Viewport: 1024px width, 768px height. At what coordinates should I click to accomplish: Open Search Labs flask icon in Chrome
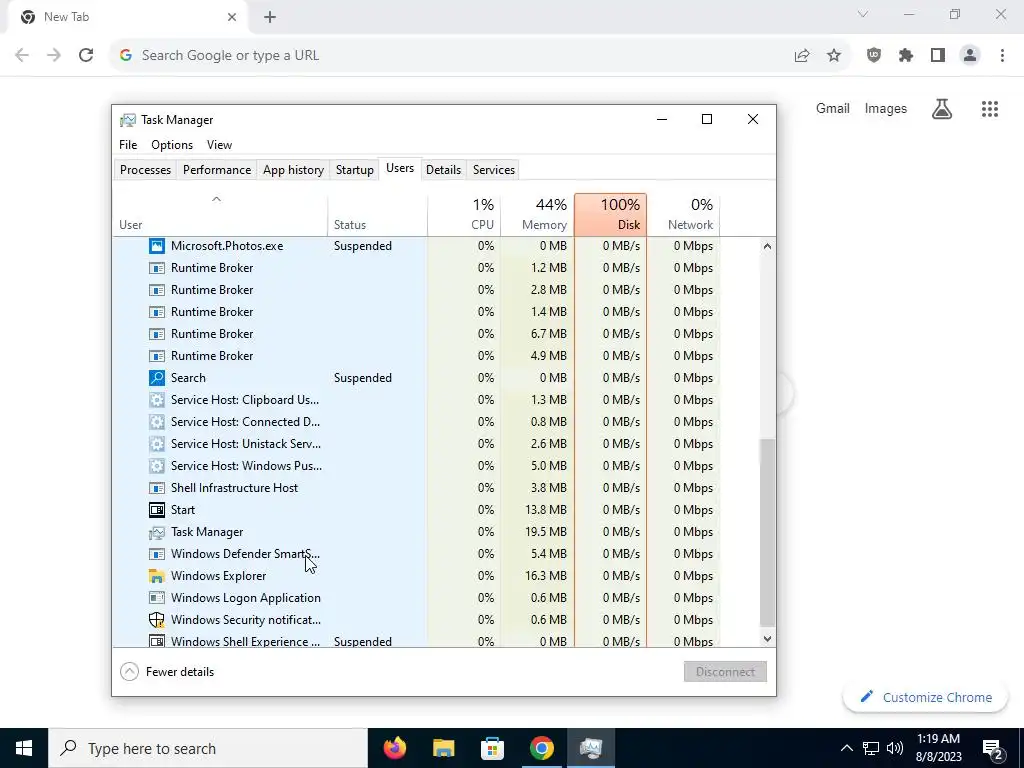(942, 109)
